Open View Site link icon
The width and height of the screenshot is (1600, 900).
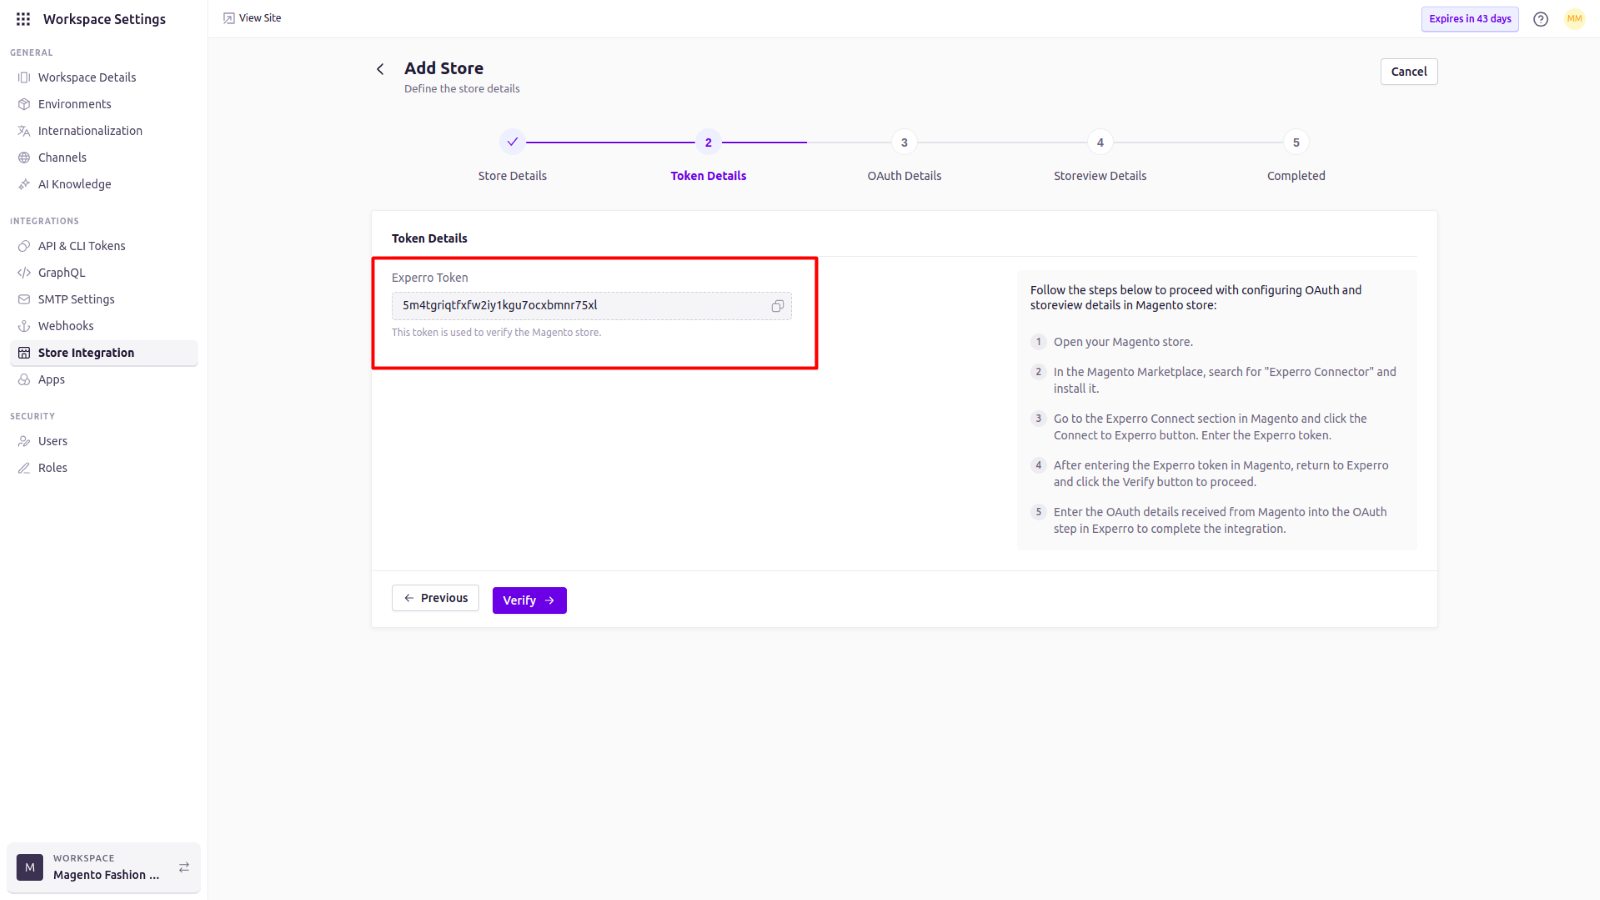tap(229, 18)
